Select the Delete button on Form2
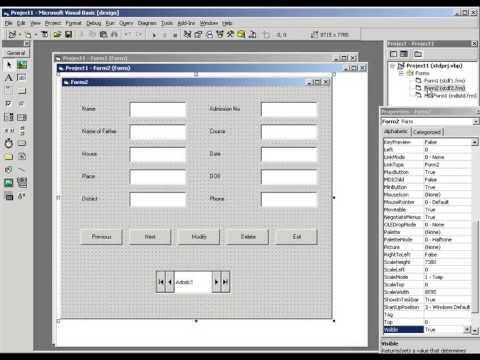Viewport: 480px width, 360px height. 248,237
